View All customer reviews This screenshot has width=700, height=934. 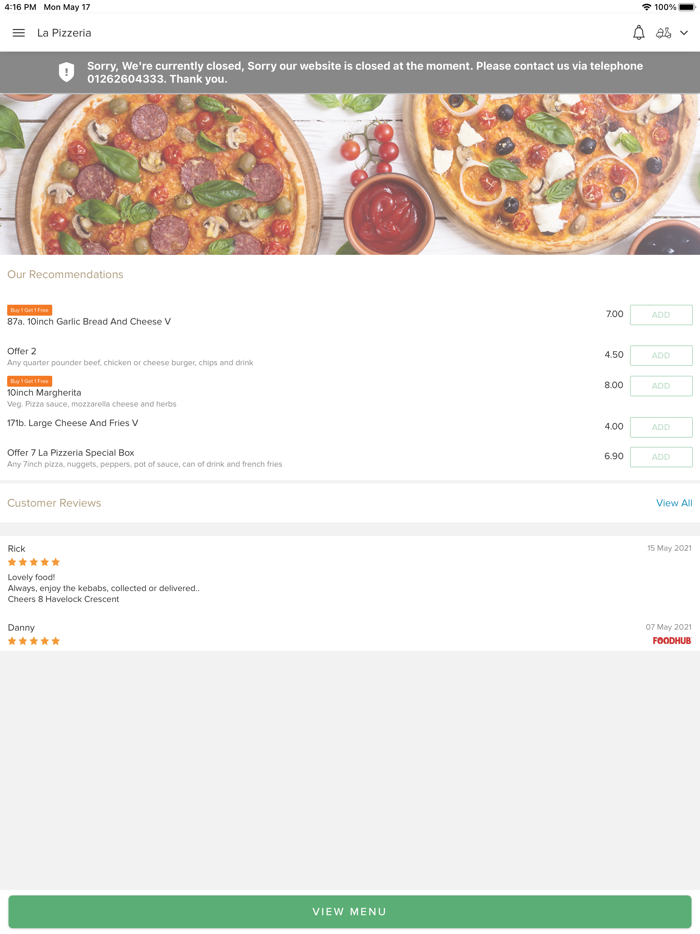click(x=674, y=503)
